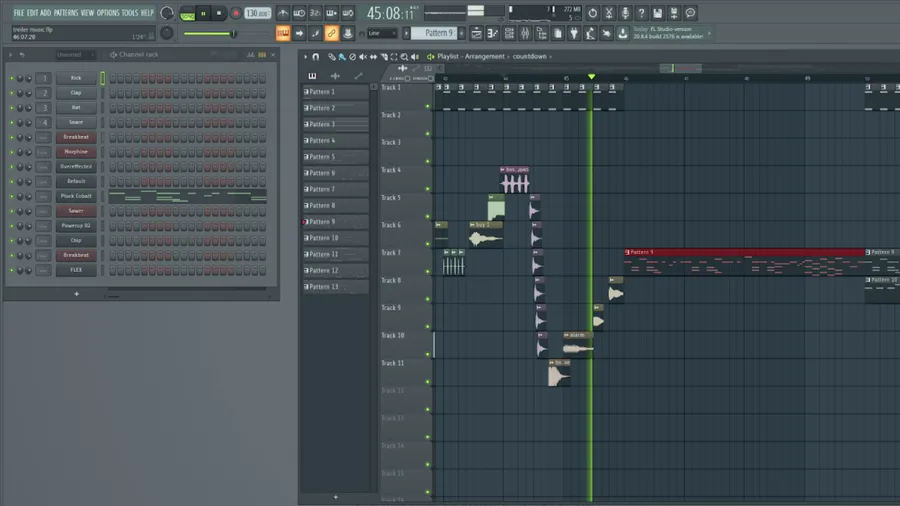Click the main pitch knob
The width and height of the screenshot is (900, 506).
click(x=166, y=33)
